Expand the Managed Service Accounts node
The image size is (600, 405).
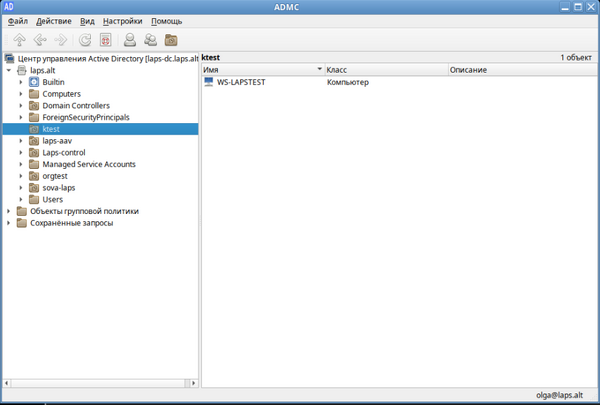(21, 164)
